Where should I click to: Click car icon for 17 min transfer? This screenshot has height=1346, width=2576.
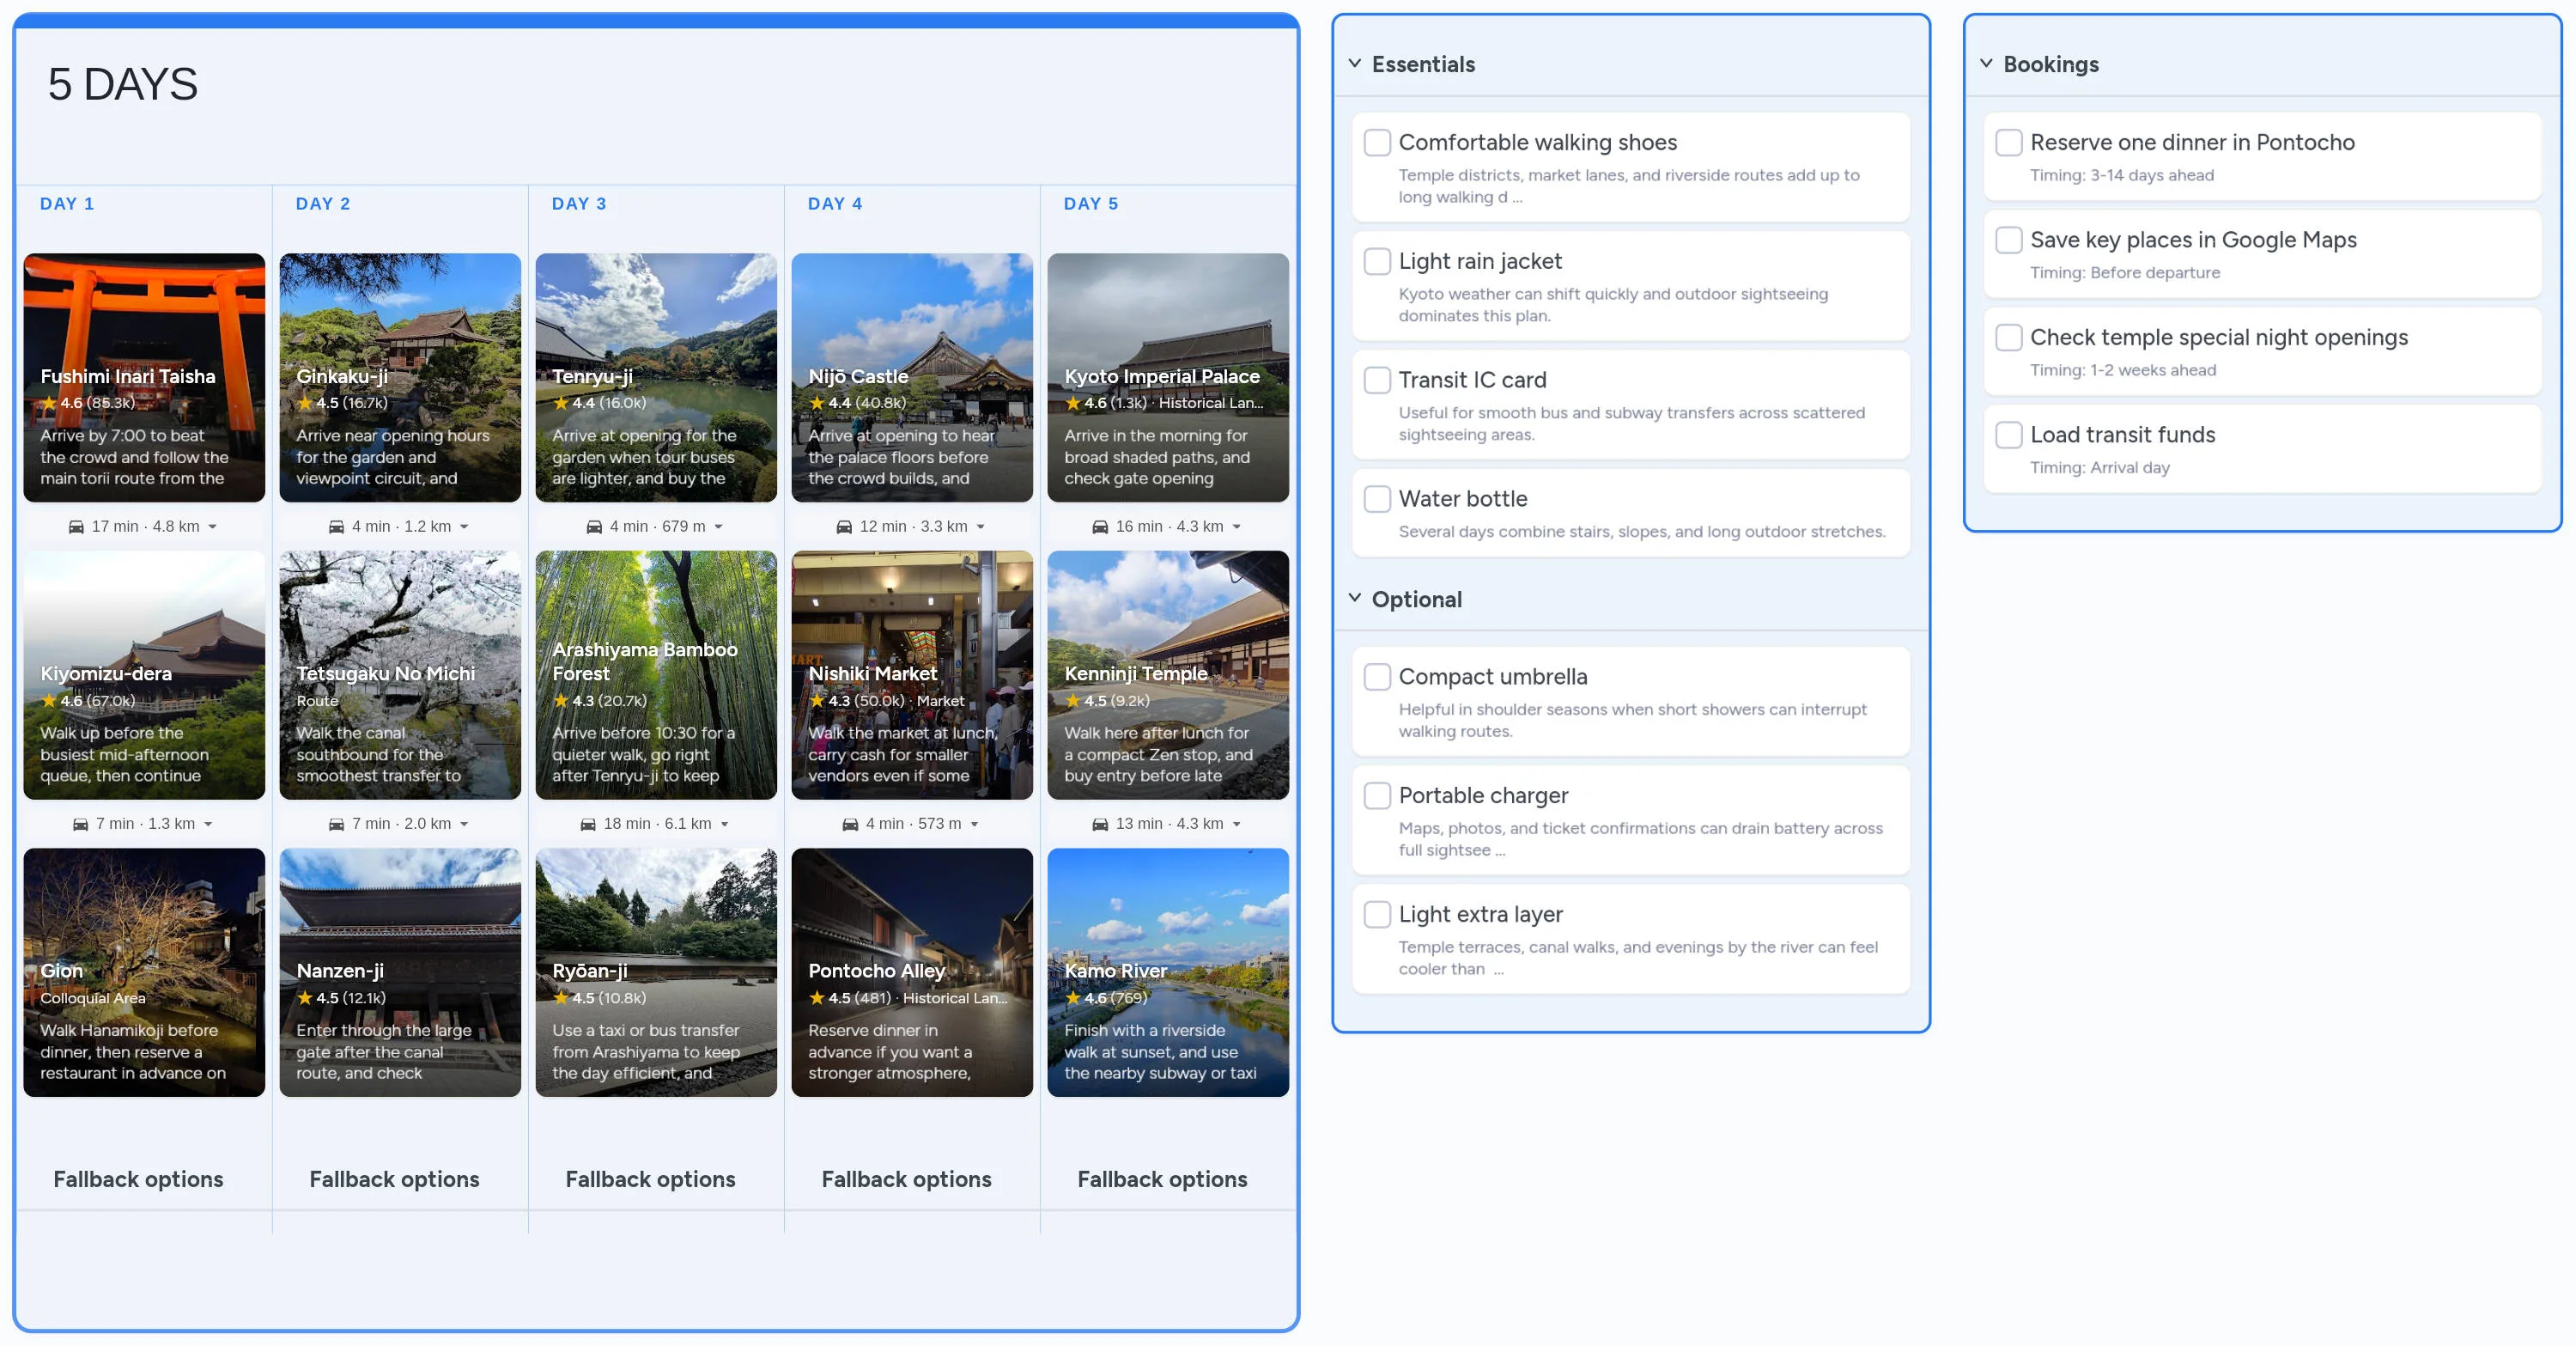point(76,527)
